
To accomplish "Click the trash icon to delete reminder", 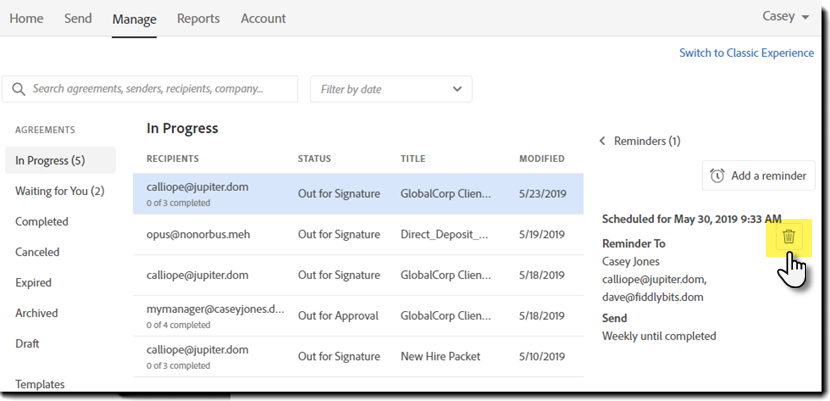I will tap(788, 237).
